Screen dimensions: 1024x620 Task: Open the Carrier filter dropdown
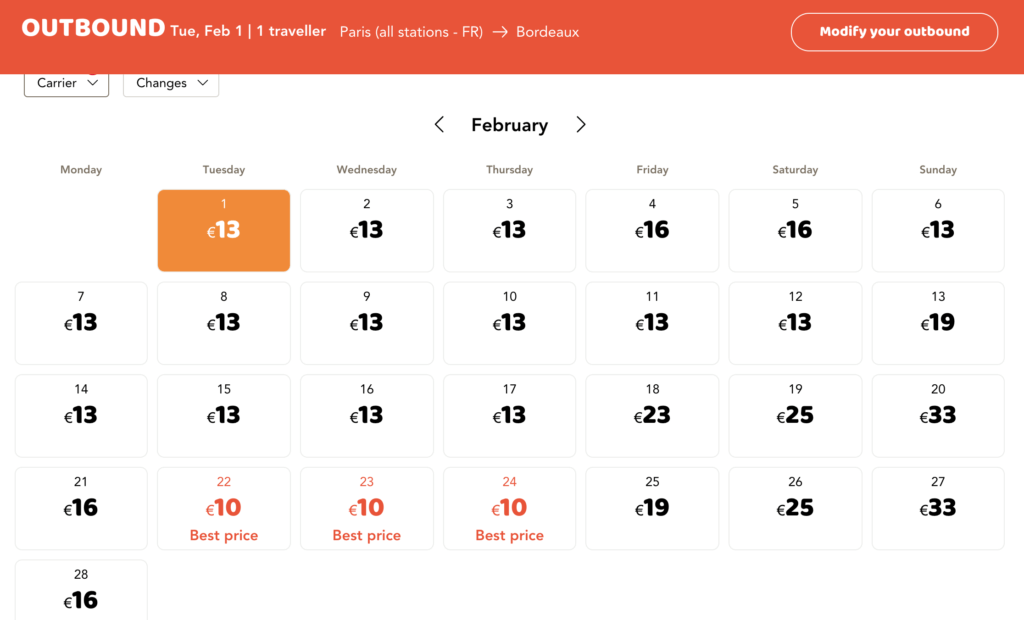coord(66,83)
